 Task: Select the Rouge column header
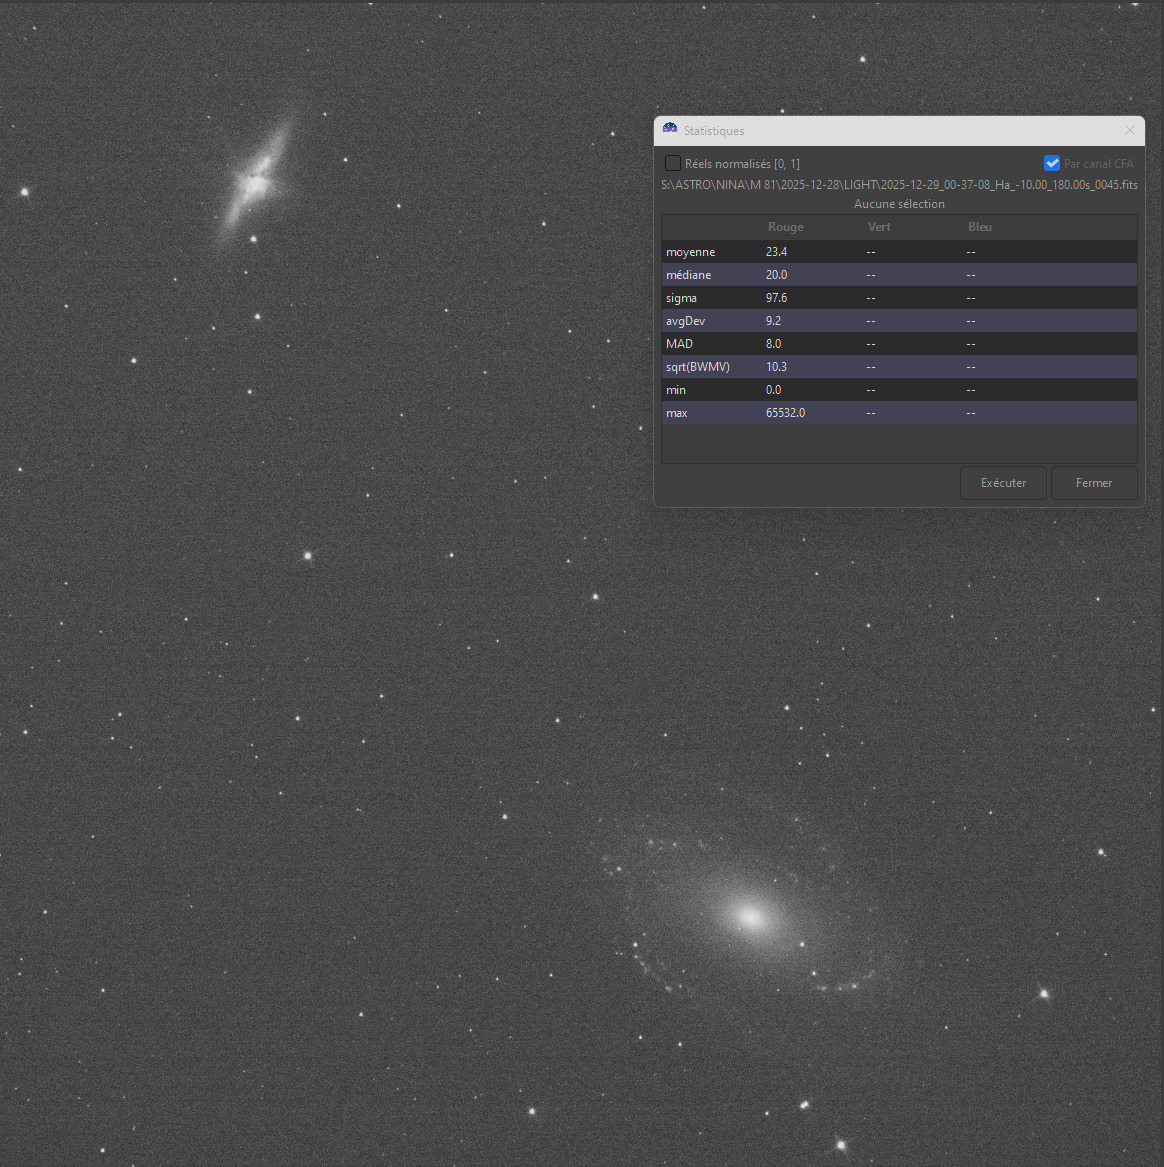click(x=786, y=227)
